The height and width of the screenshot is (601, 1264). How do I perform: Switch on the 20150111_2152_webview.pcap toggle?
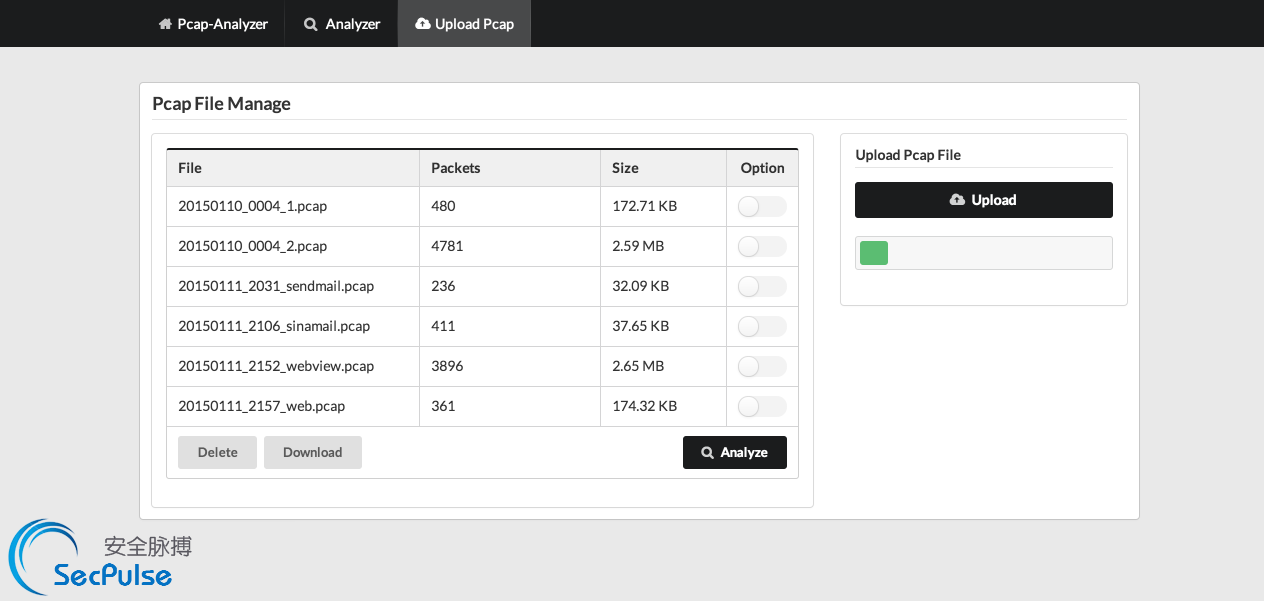[762, 367]
